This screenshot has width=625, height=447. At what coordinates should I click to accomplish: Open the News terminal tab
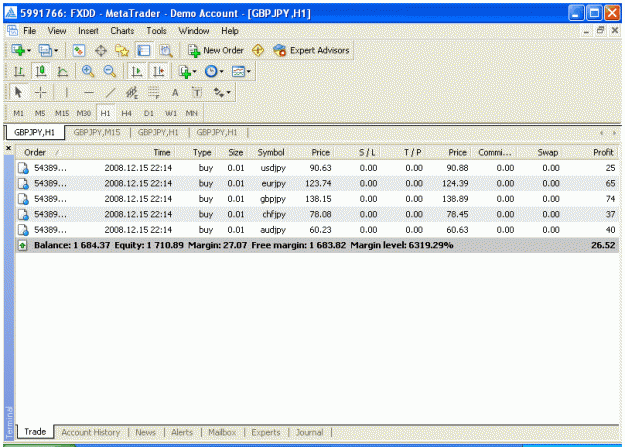tap(145, 432)
